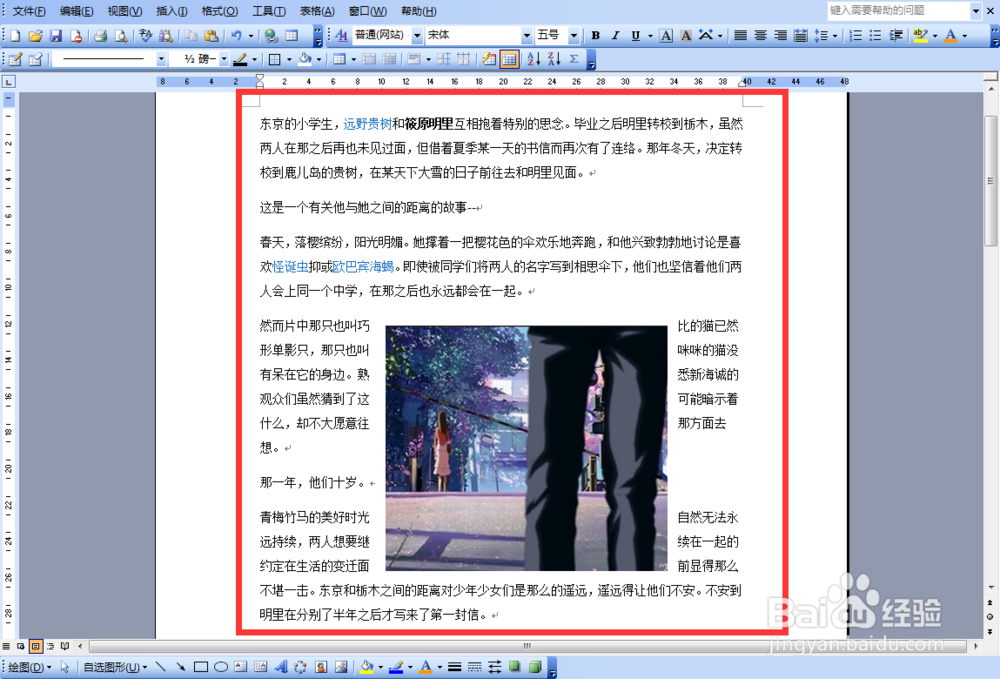
Task: Open the 工具(T) menu
Action: [268, 11]
